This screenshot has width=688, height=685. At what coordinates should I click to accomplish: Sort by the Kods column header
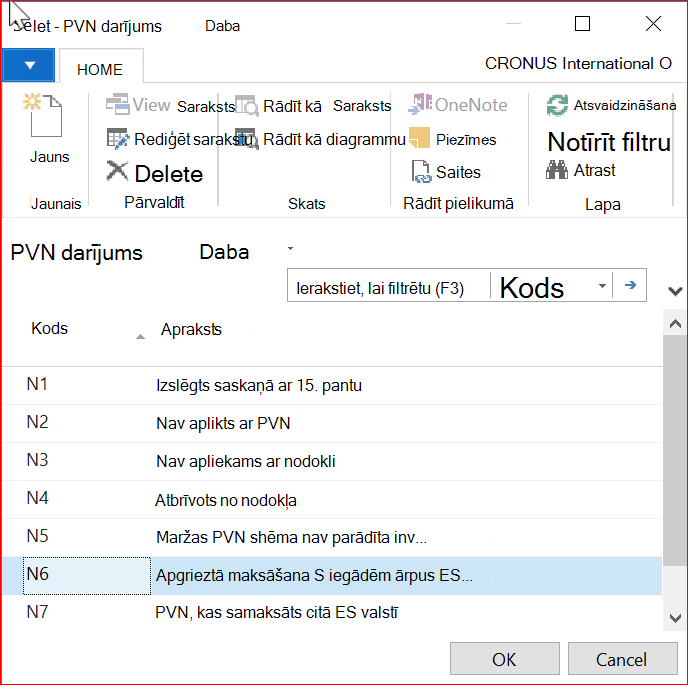click(x=49, y=328)
